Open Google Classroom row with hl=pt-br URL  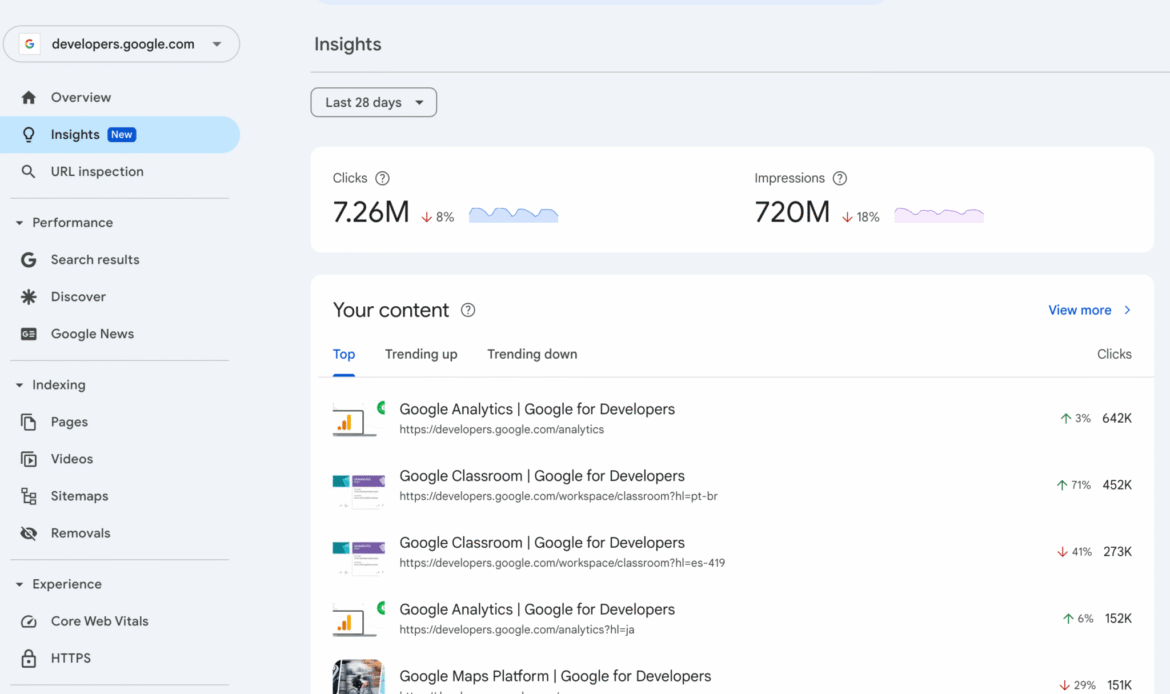pyautogui.click(x=732, y=485)
